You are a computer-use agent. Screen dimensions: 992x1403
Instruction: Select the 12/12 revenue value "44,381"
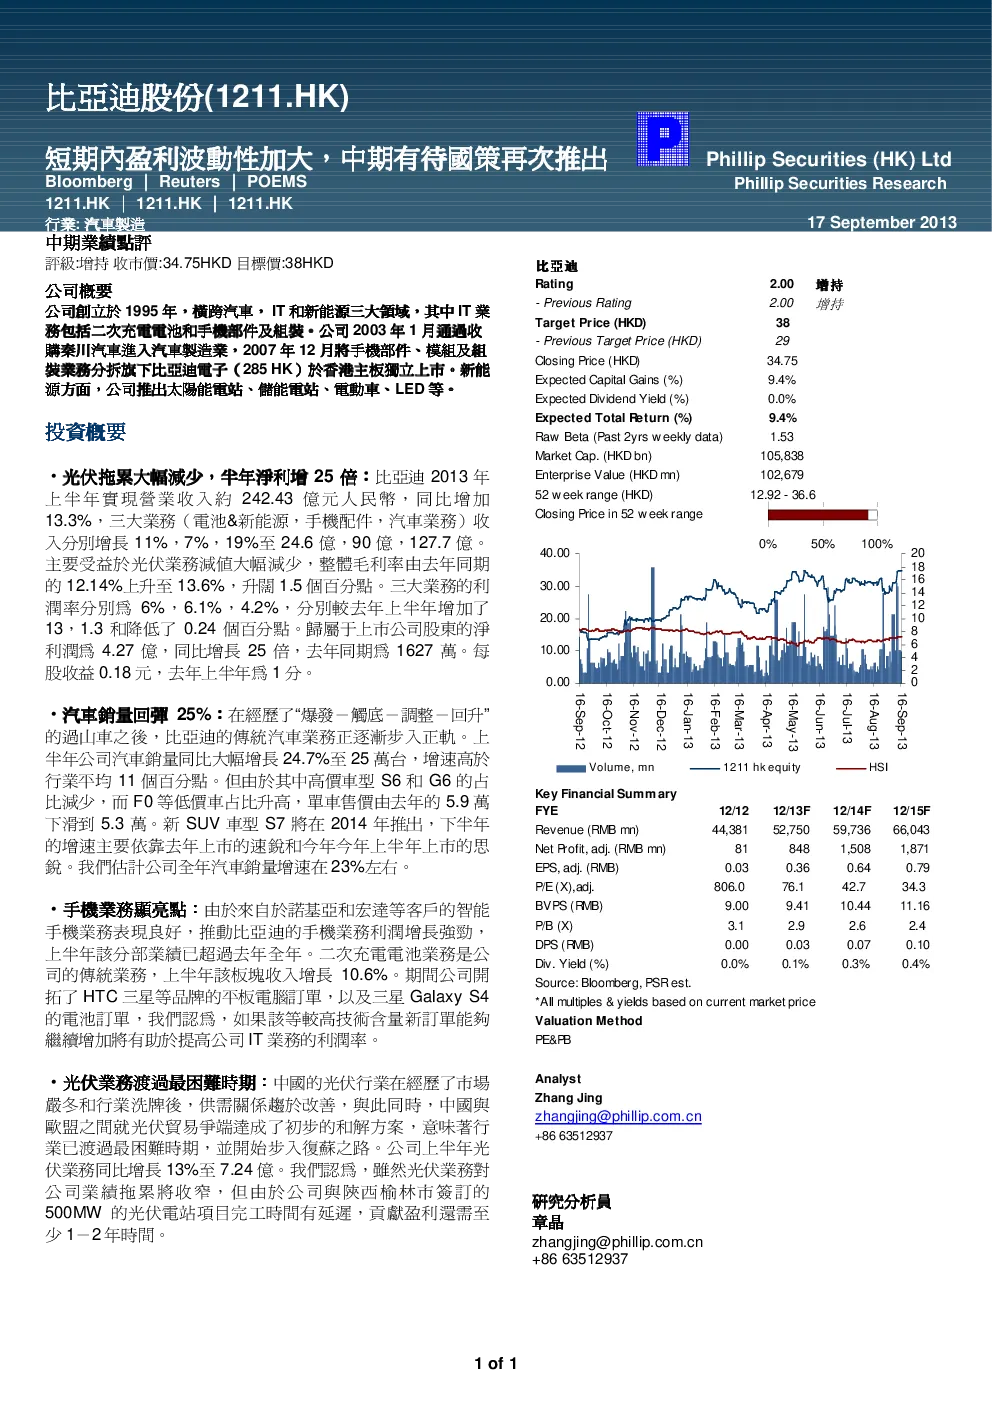pyautogui.click(x=730, y=830)
